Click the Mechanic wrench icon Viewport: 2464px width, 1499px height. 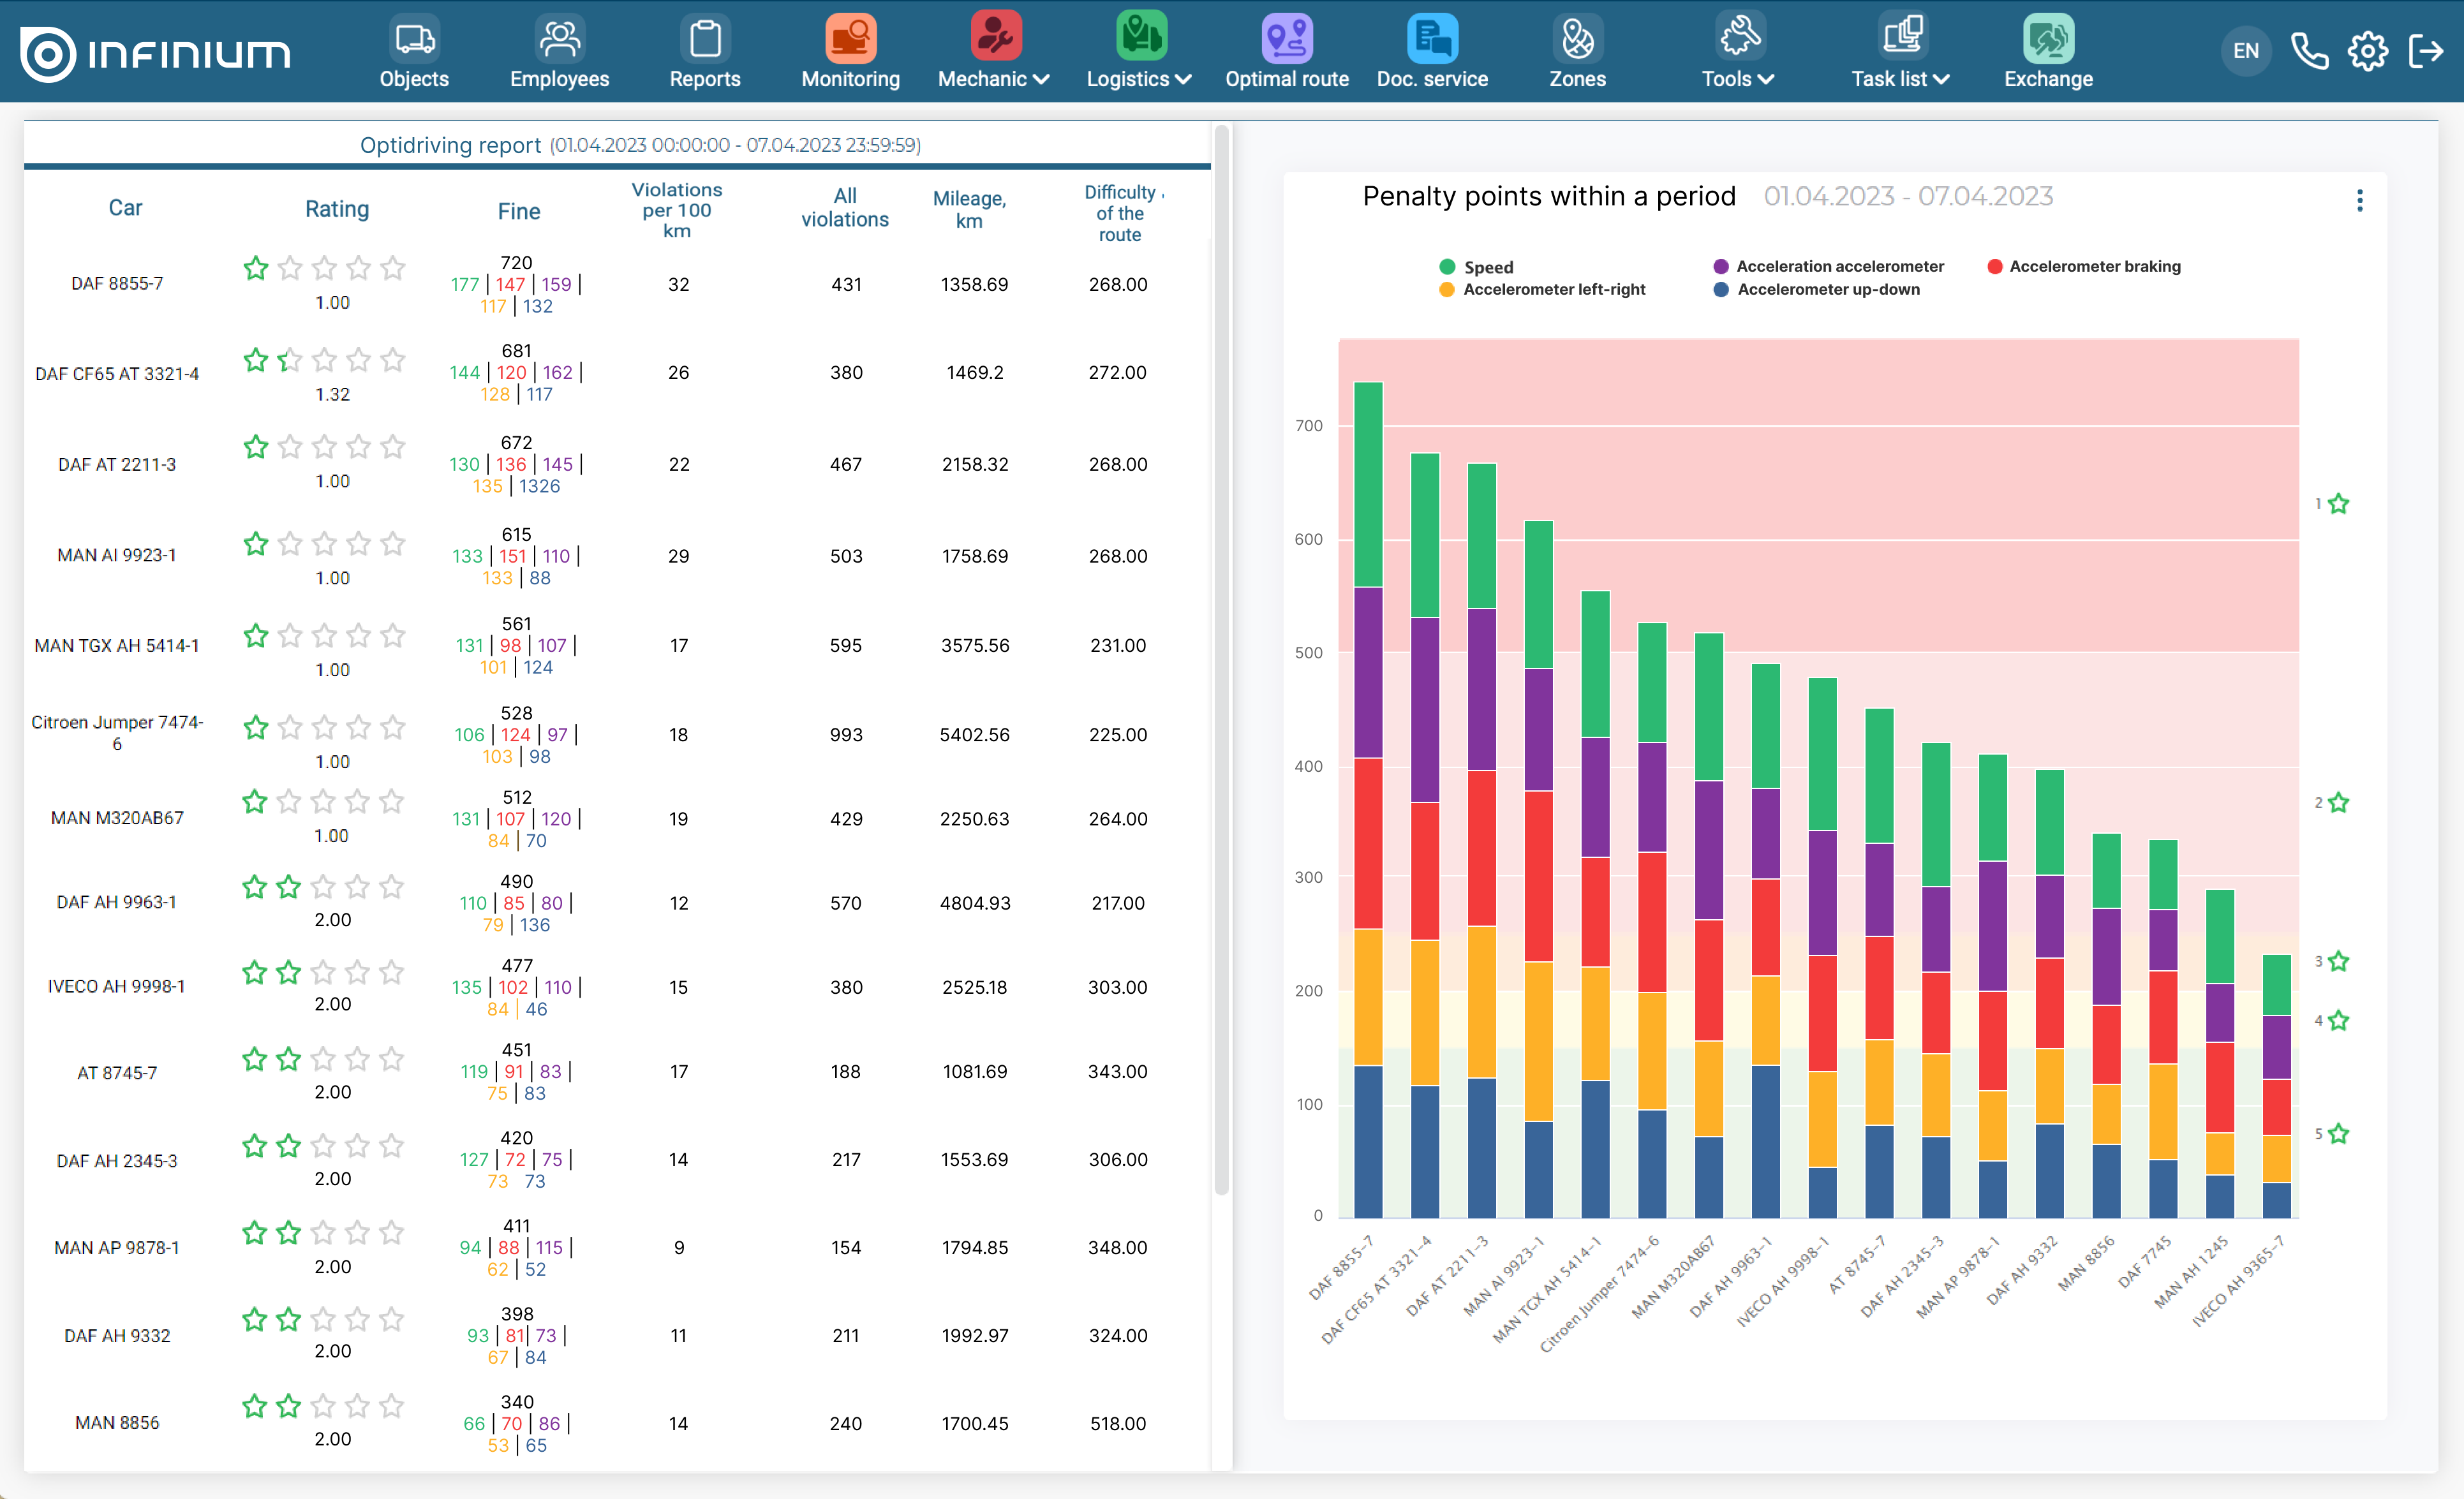click(x=996, y=36)
